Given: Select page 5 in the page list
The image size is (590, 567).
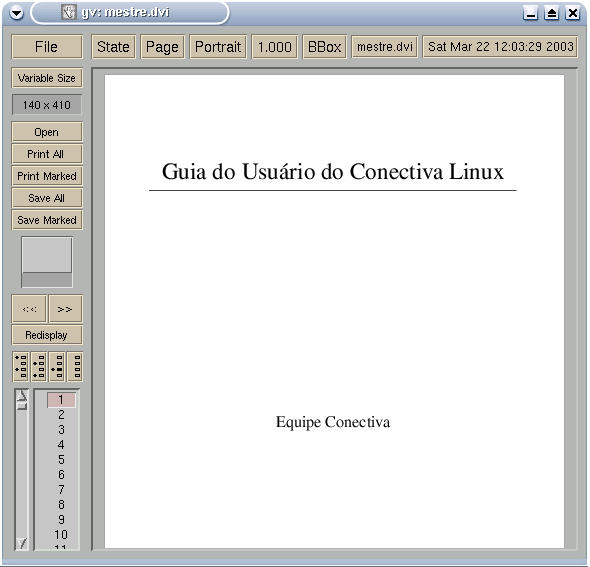Looking at the screenshot, I should 61,459.
